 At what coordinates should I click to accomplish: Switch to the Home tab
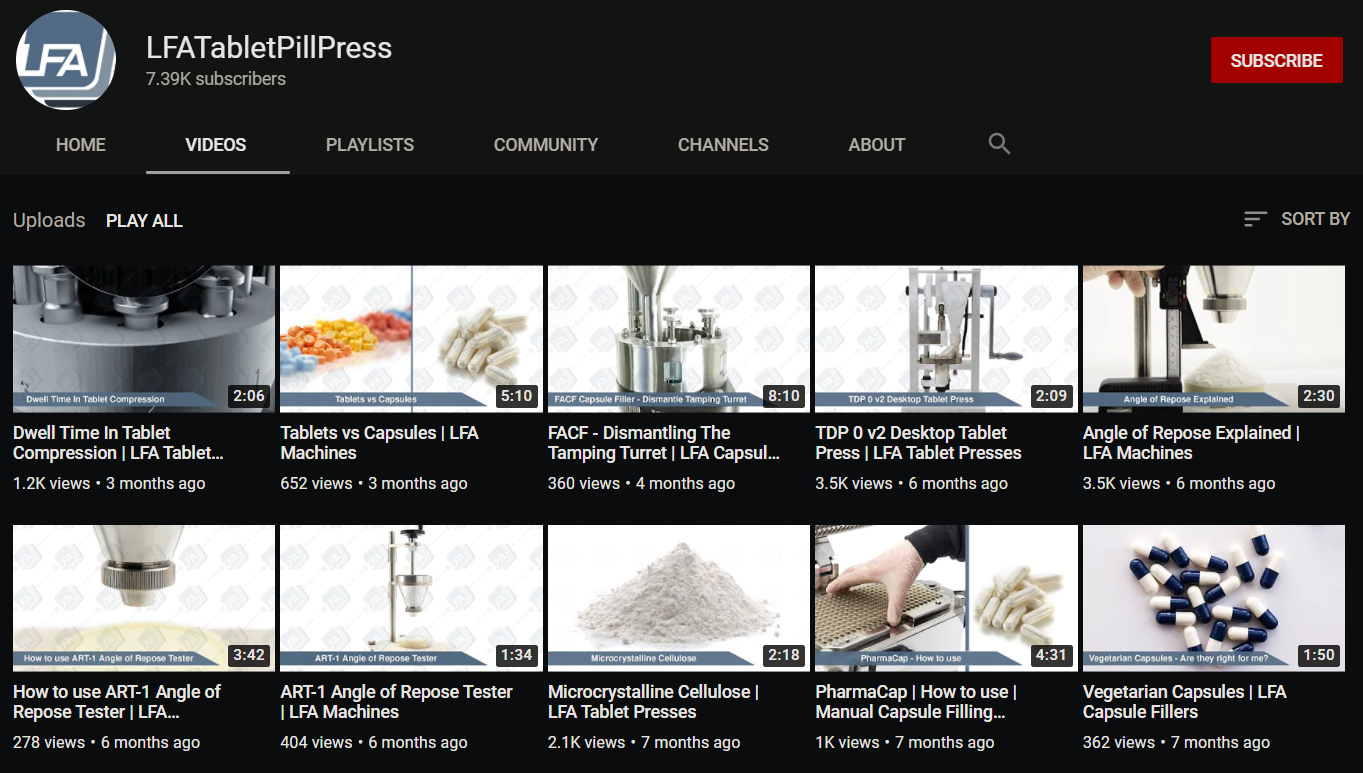click(x=81, y=145)
